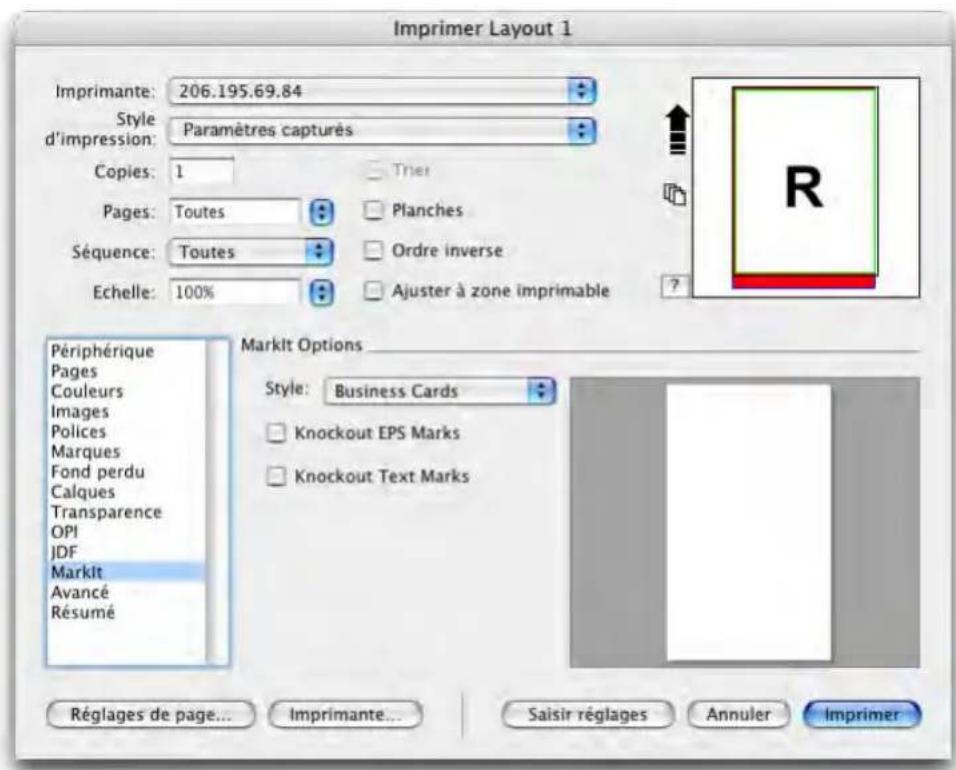Viewport: 956px width, 770px height.
Task: Click the Saisir réglages button
Action: 588,715
